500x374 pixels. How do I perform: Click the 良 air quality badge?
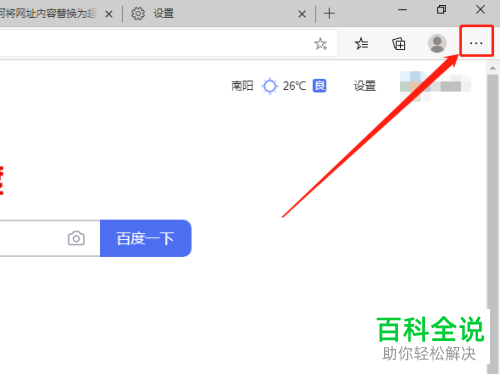point(319,86)
